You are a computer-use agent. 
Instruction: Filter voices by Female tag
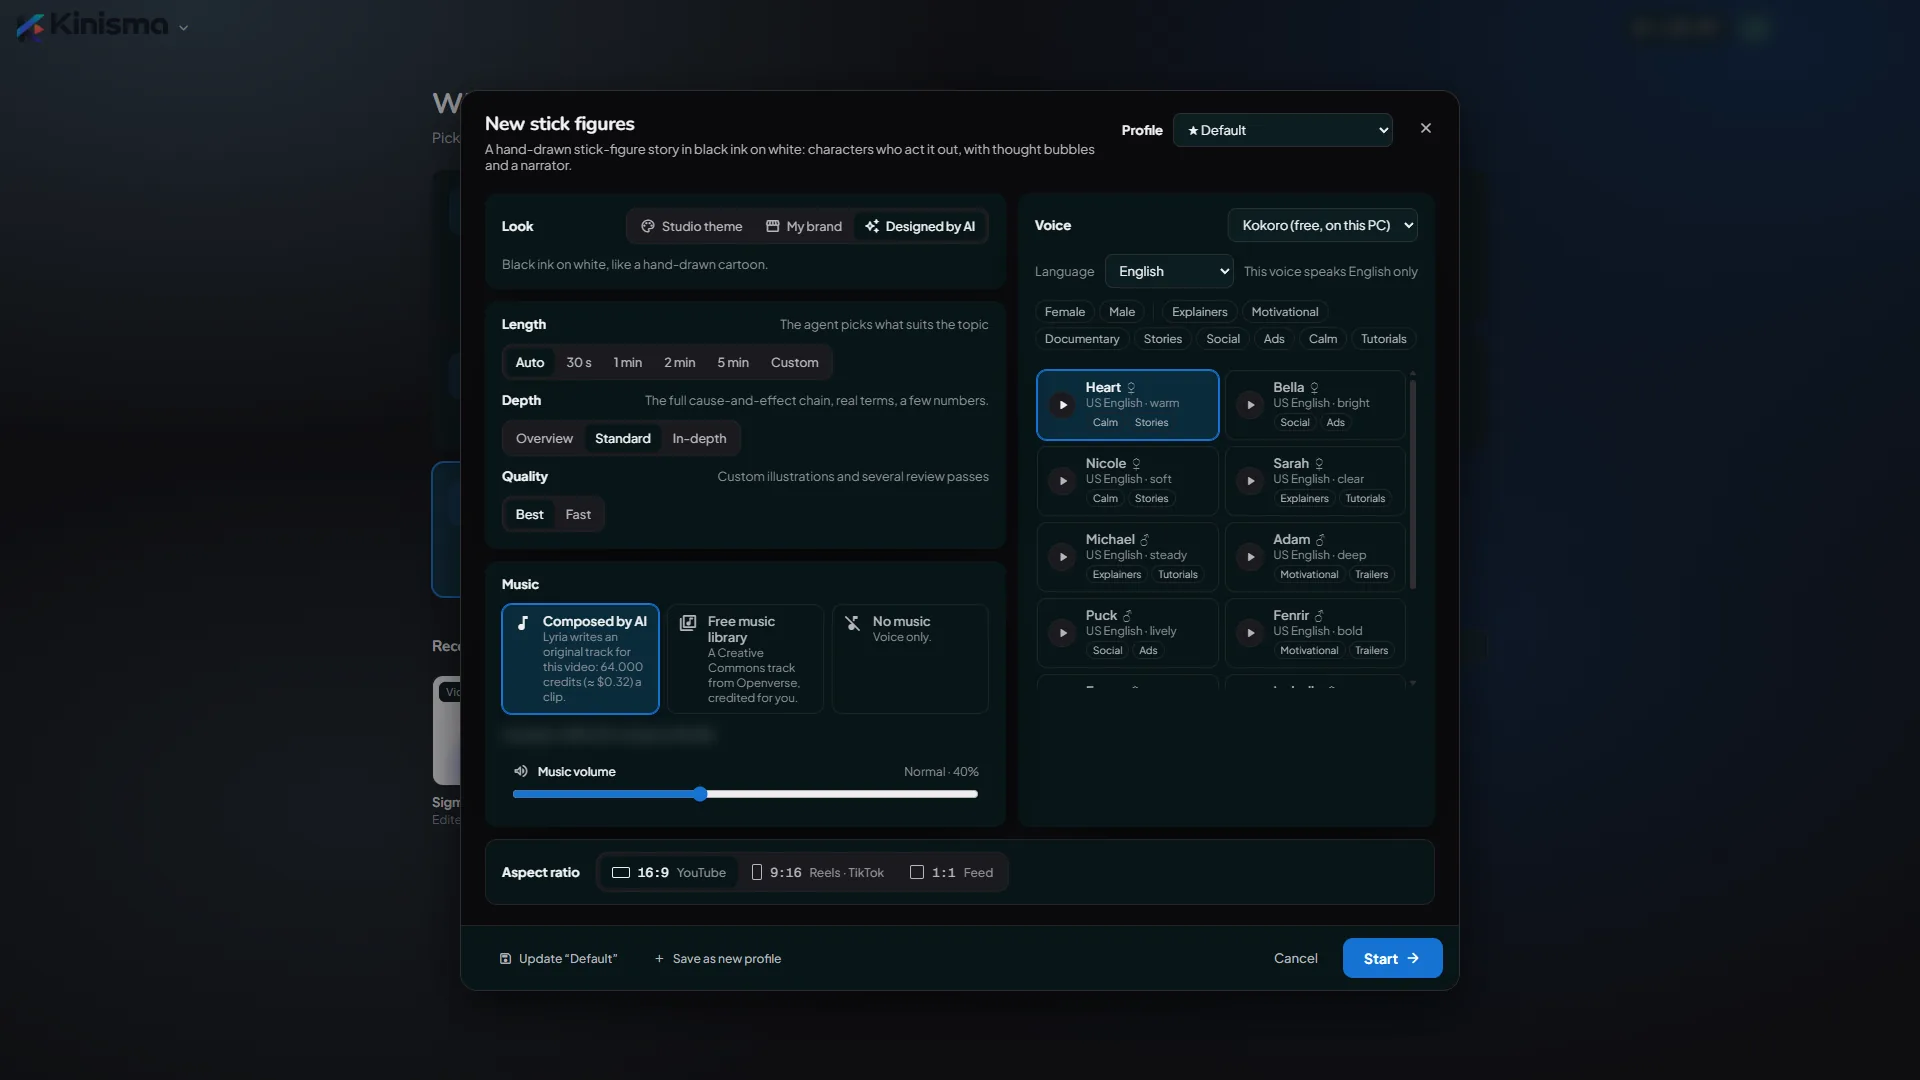point(1065,312)
